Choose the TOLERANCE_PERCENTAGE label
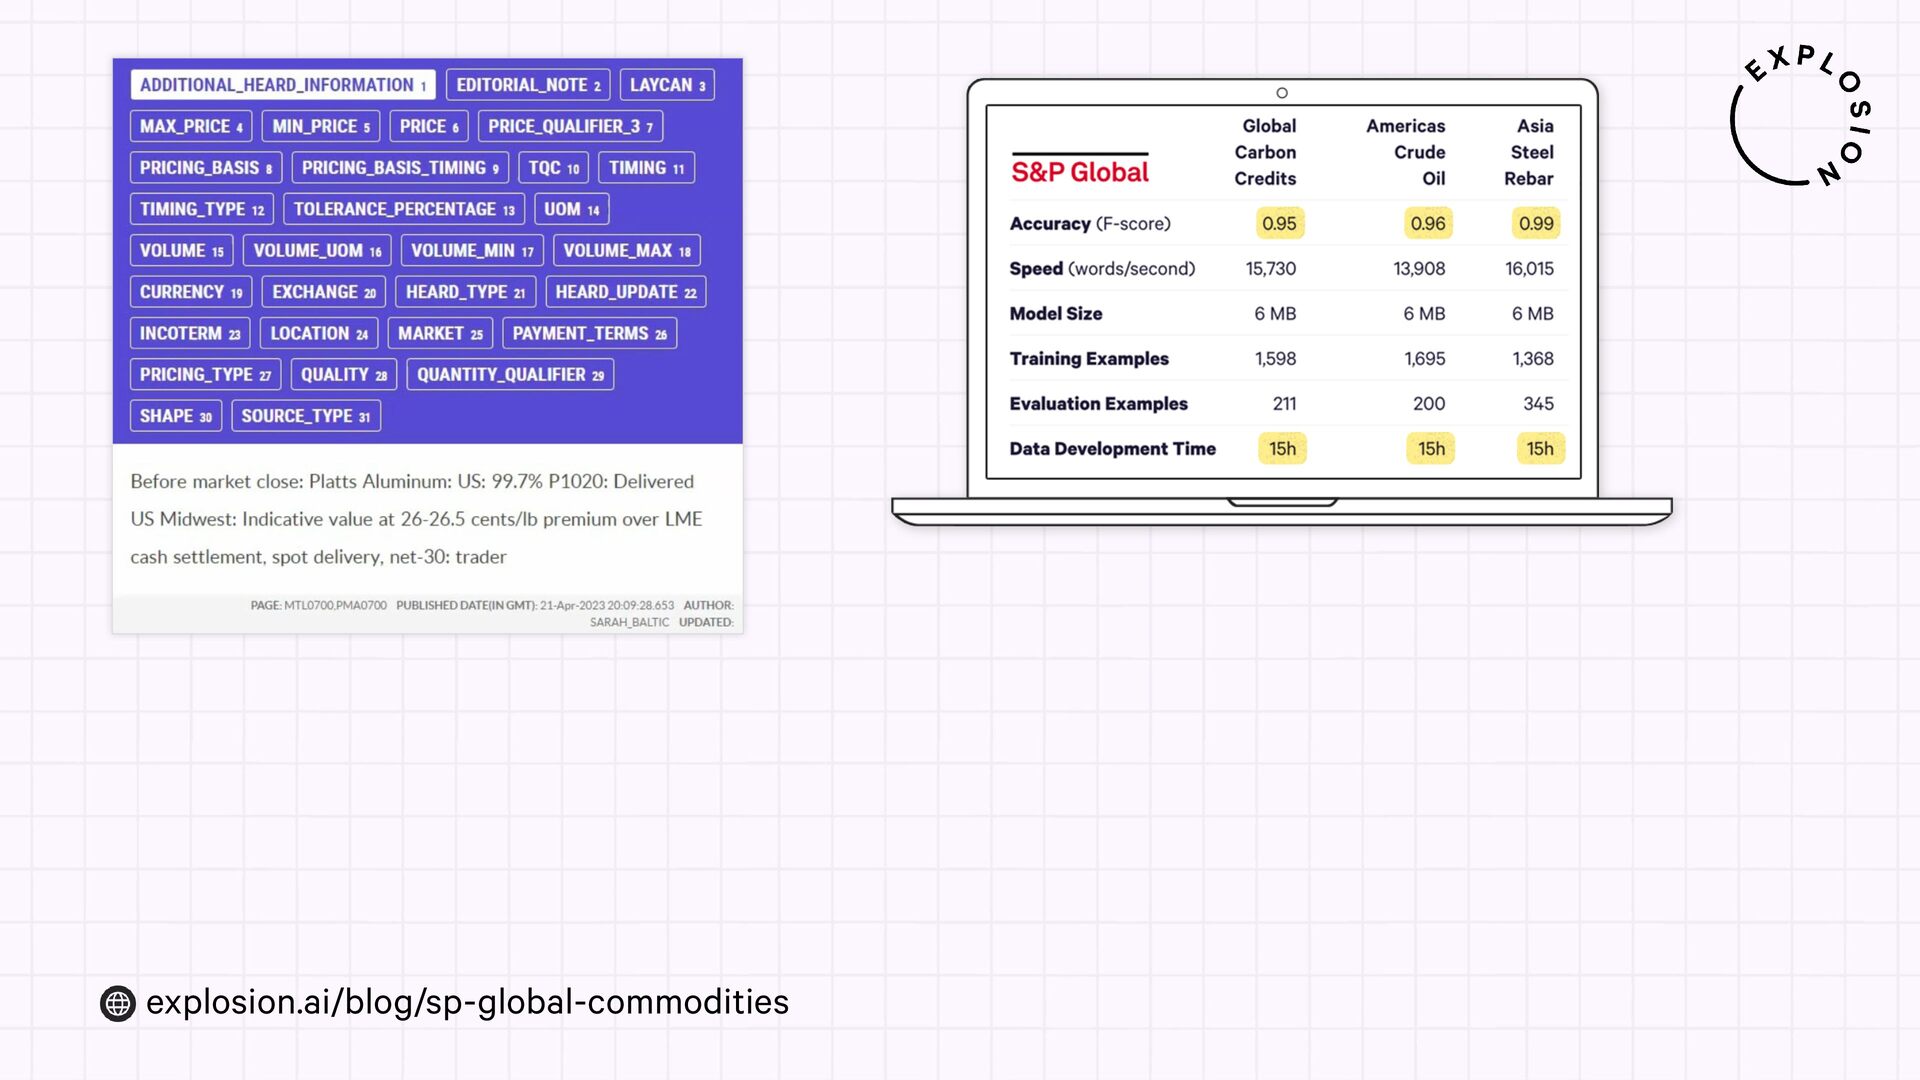Image resolution: width=1920 pixels, height=1080 pixels. (x=404, y=209)
